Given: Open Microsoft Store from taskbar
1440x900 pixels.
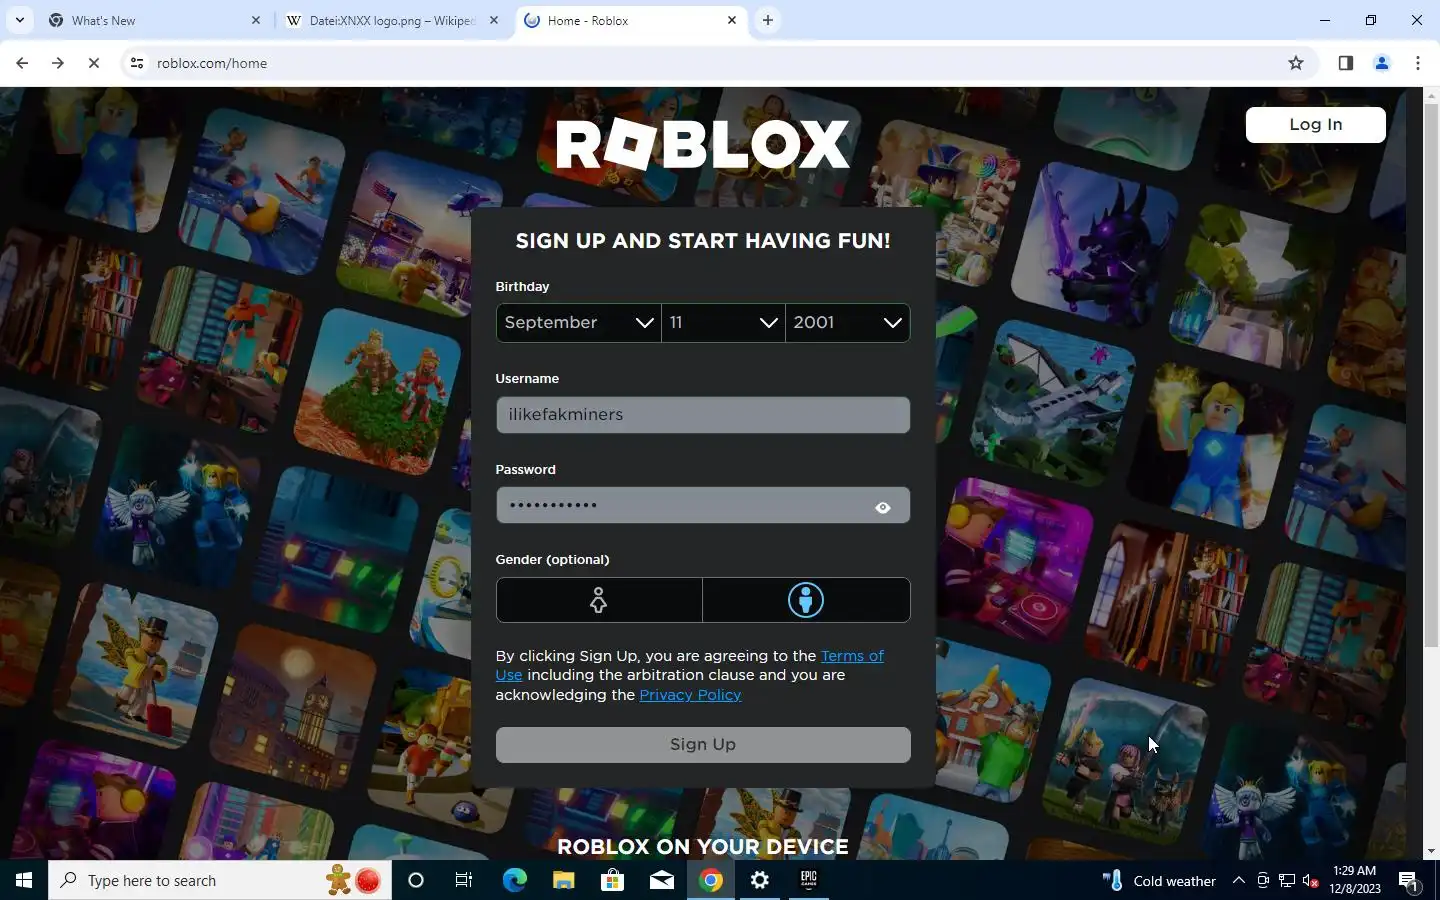Looking at the screenshot, I should click(x=612, y=880).
